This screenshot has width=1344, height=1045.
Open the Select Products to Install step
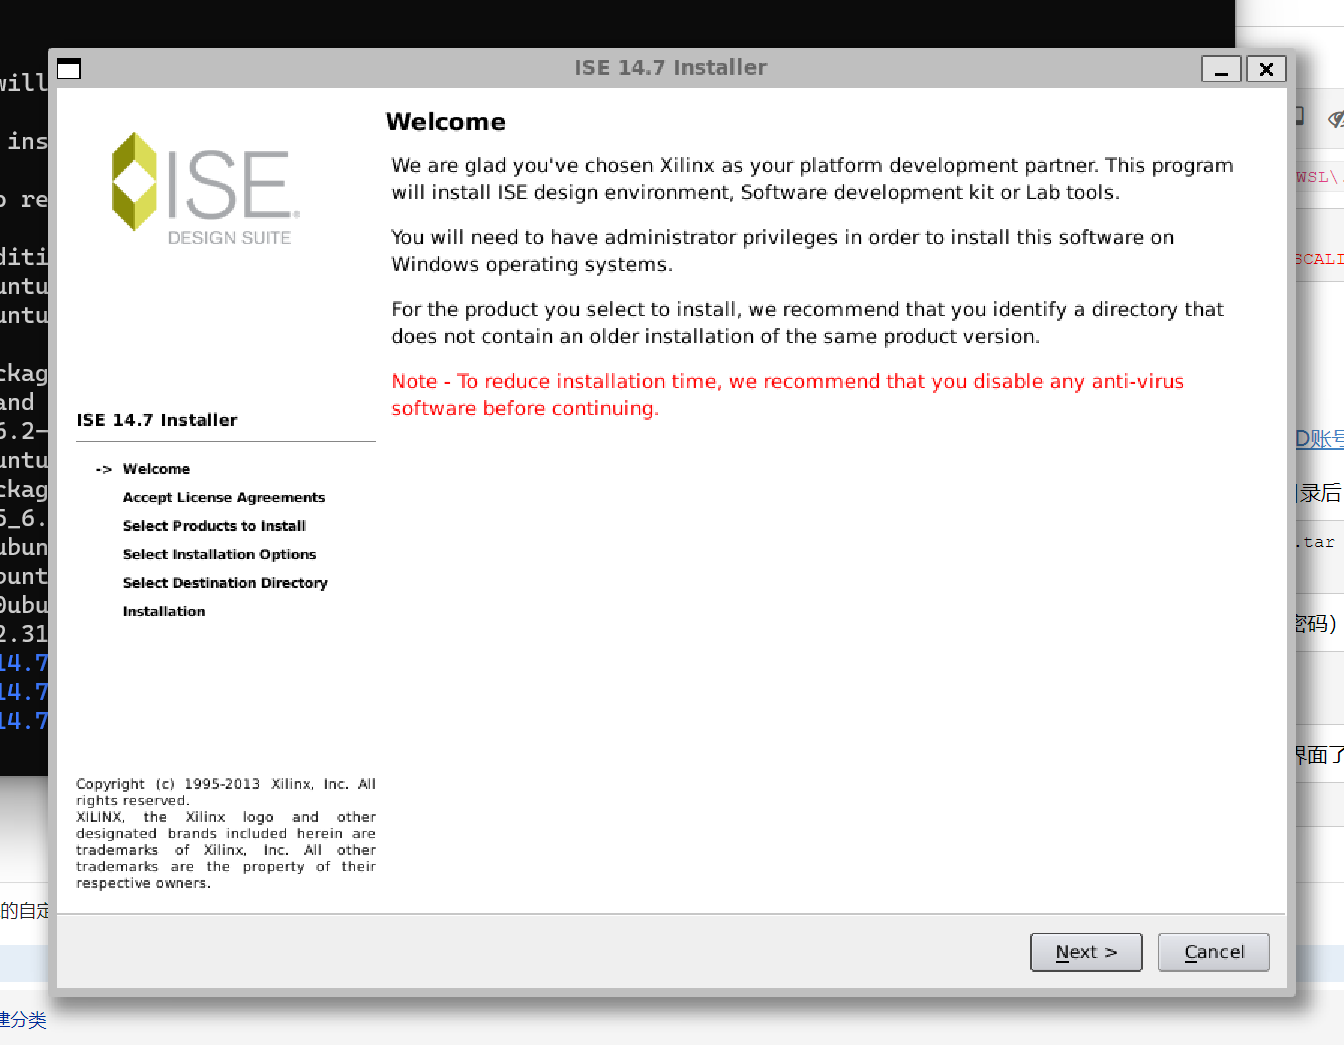click(x=214, y=525)
